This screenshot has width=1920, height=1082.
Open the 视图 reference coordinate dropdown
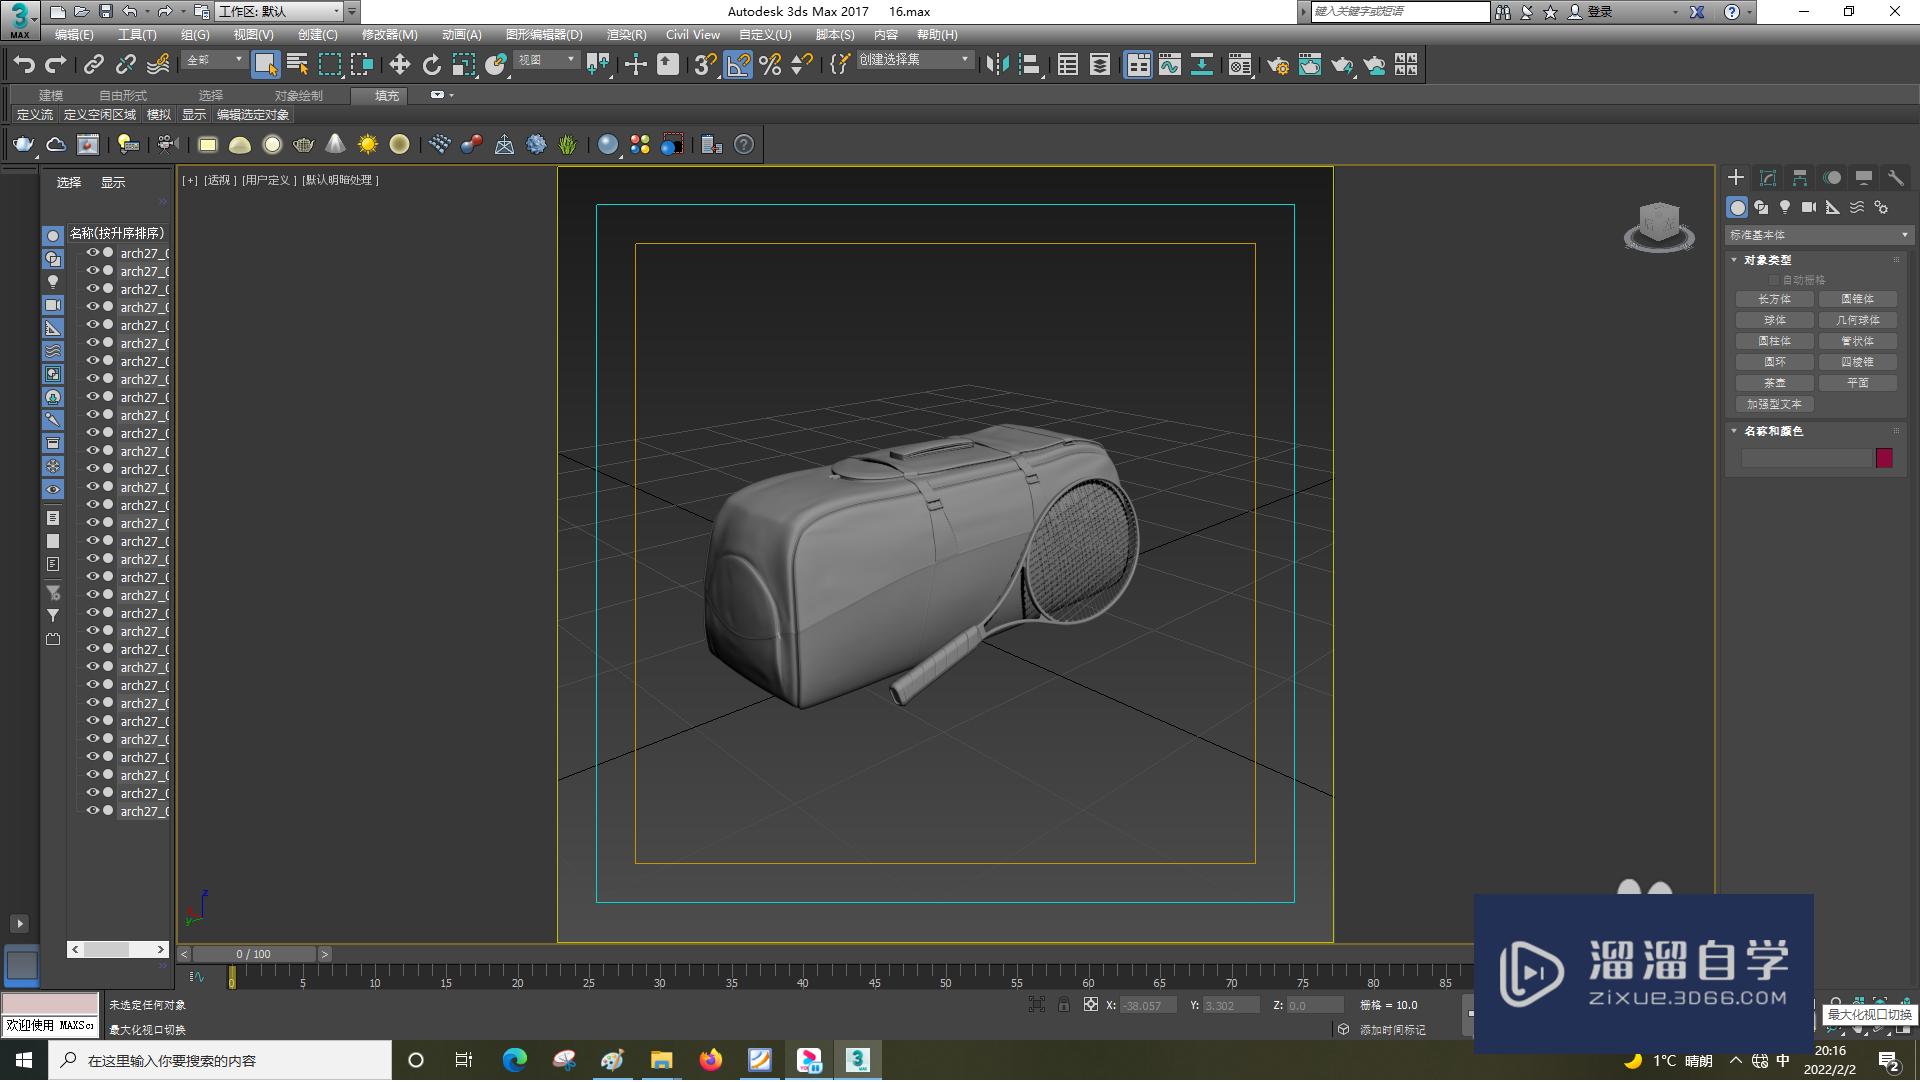point(546,61)
